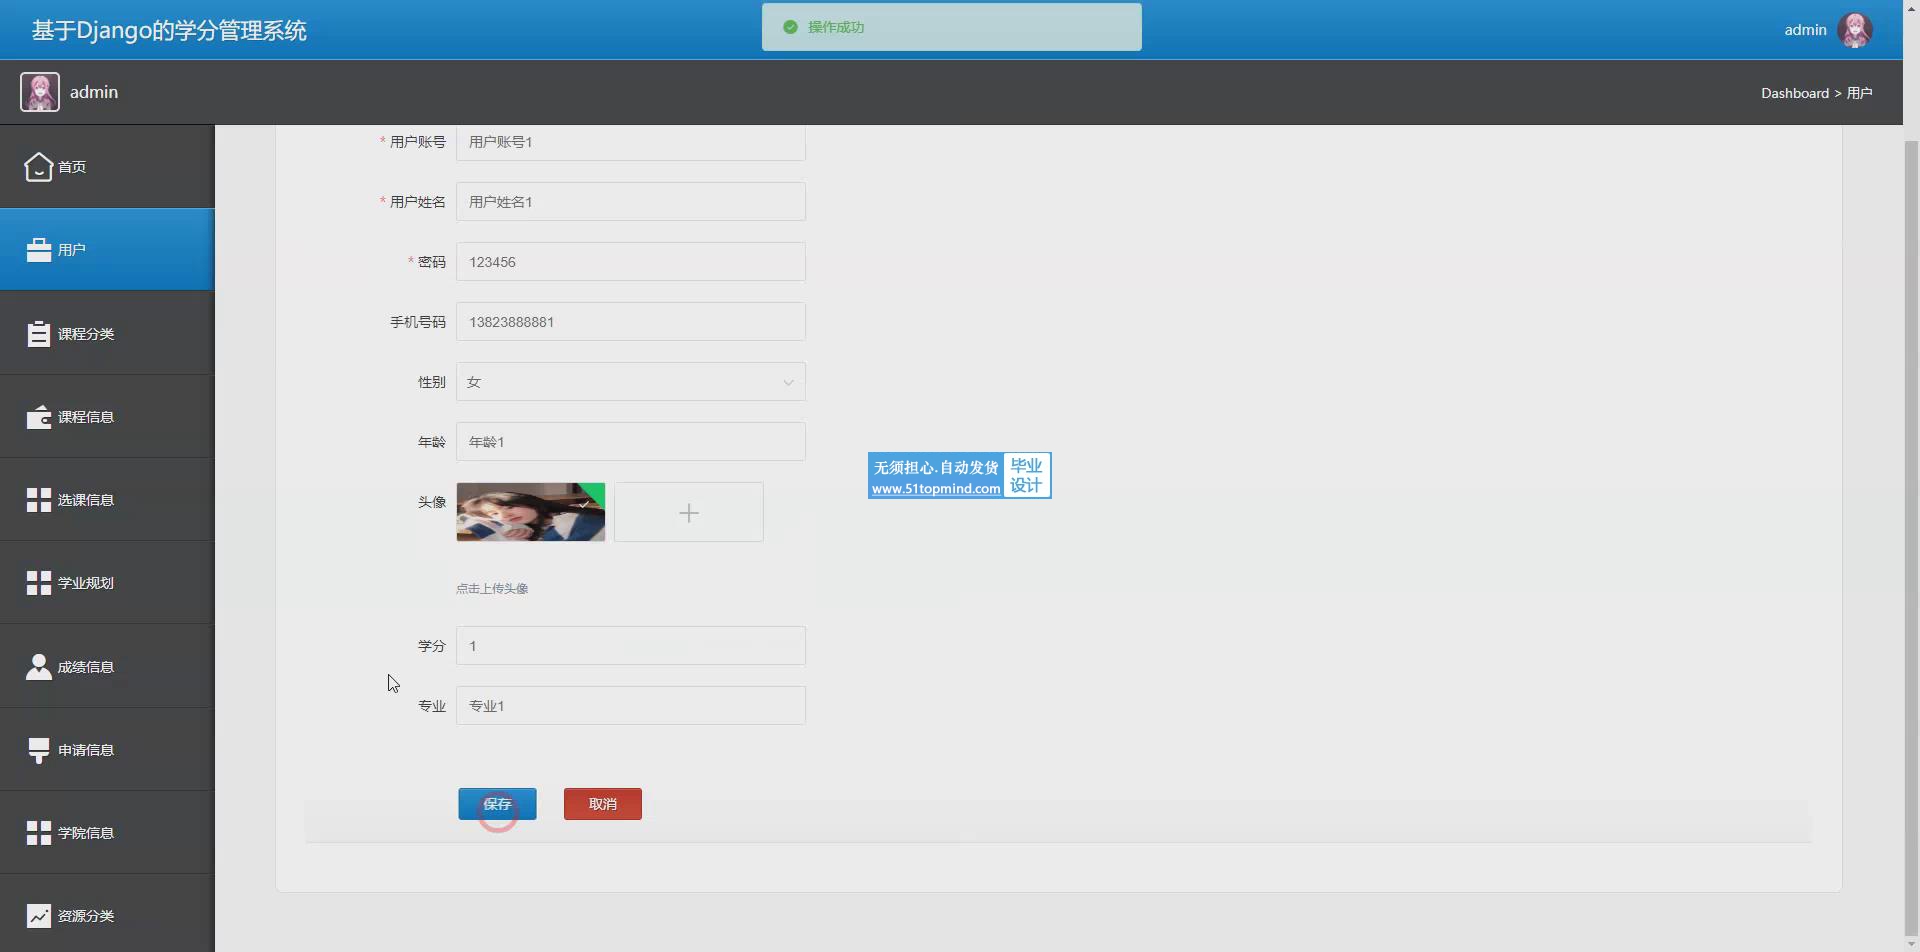This screenshot has width=1920, height=952.
Task: Click the grid icon for 选课信息
Action: (39, 500)
